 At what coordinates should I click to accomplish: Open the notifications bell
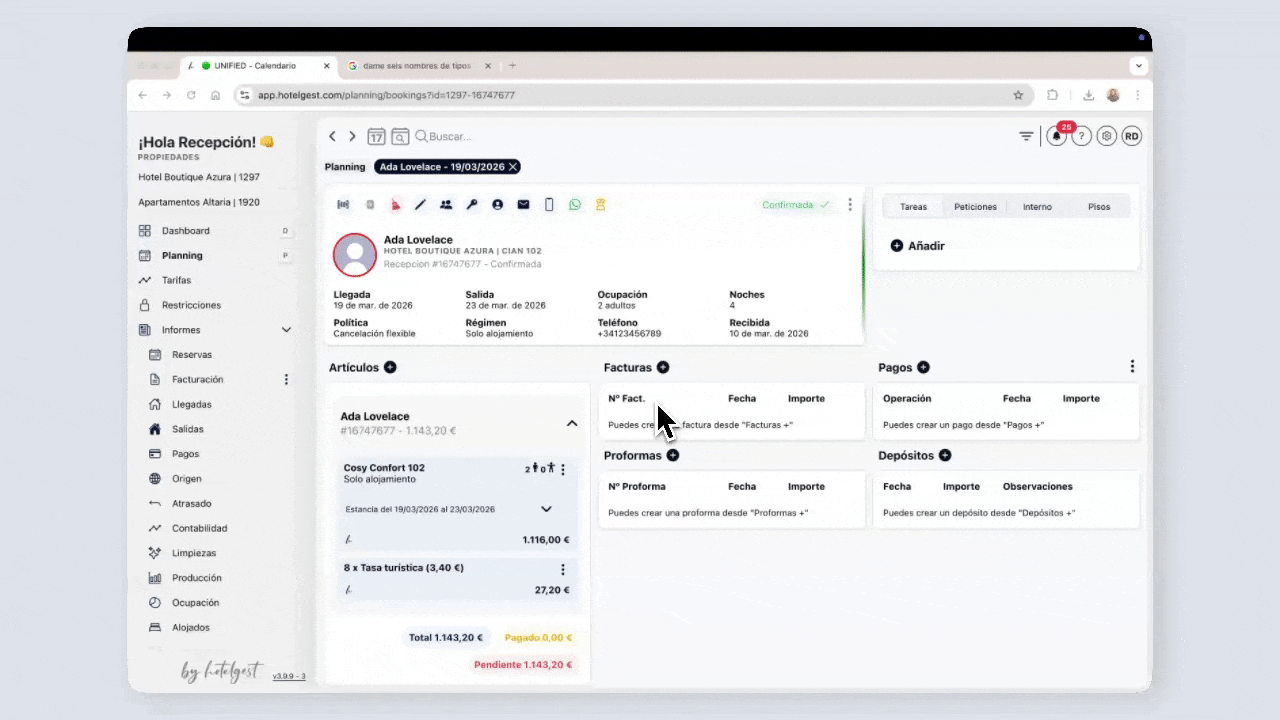click(x=1056, y=137)
